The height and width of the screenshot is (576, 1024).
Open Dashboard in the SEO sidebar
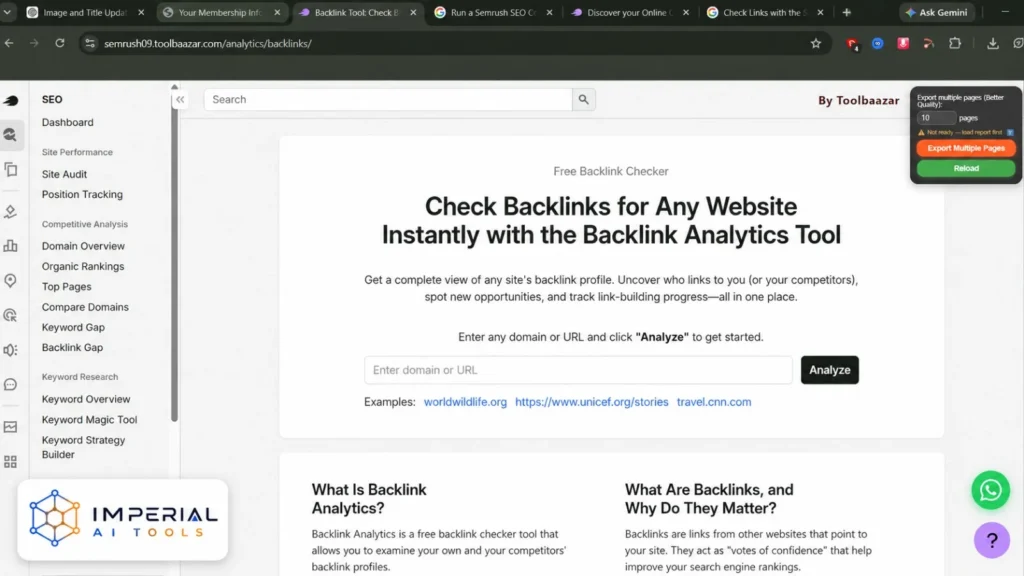pyautogui.click(x=67, y=122)
